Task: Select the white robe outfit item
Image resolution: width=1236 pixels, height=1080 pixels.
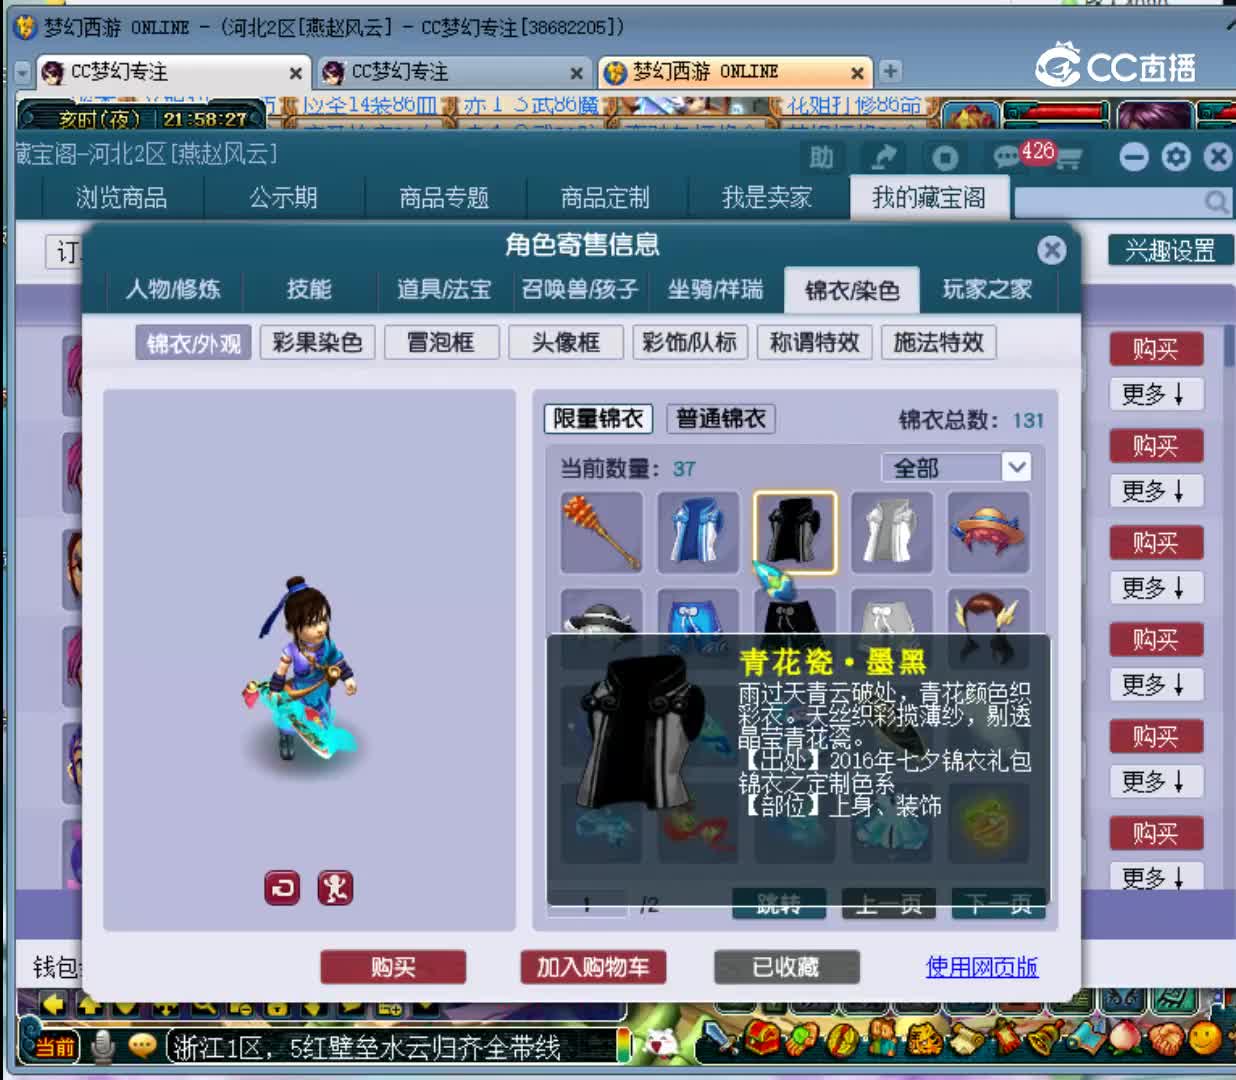Action: click(x=891, y=532)
